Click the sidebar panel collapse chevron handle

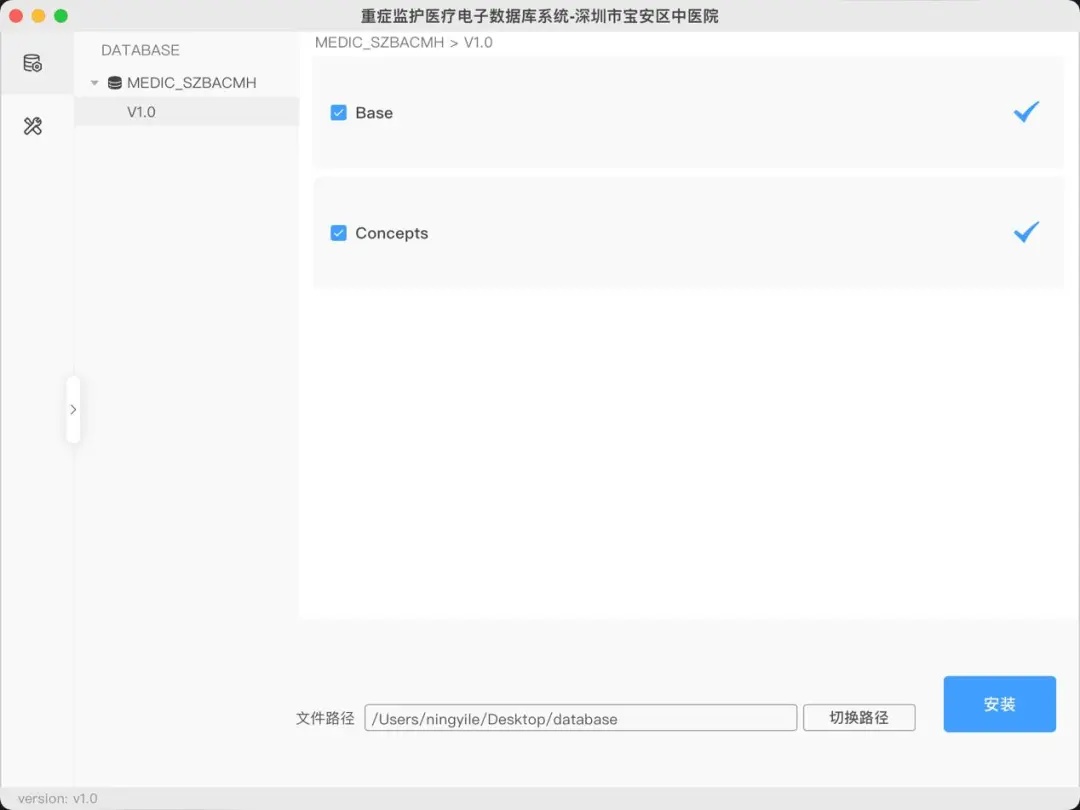73,409
